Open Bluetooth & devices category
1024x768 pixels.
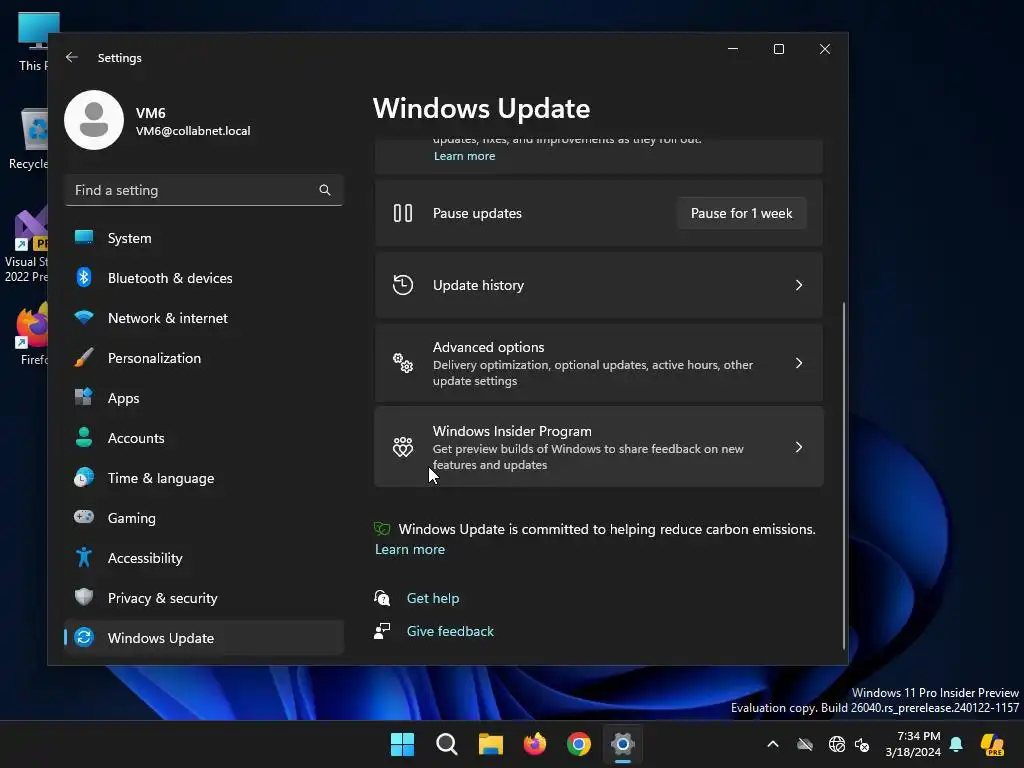click(x=204, y=278)
